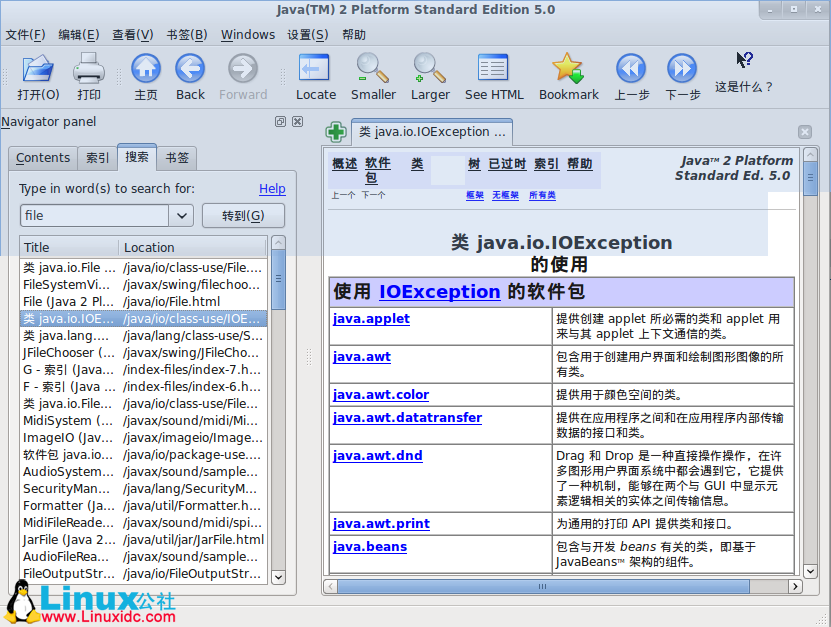
Task: Open the java.beans package link
Action: [x=370, y=546]
